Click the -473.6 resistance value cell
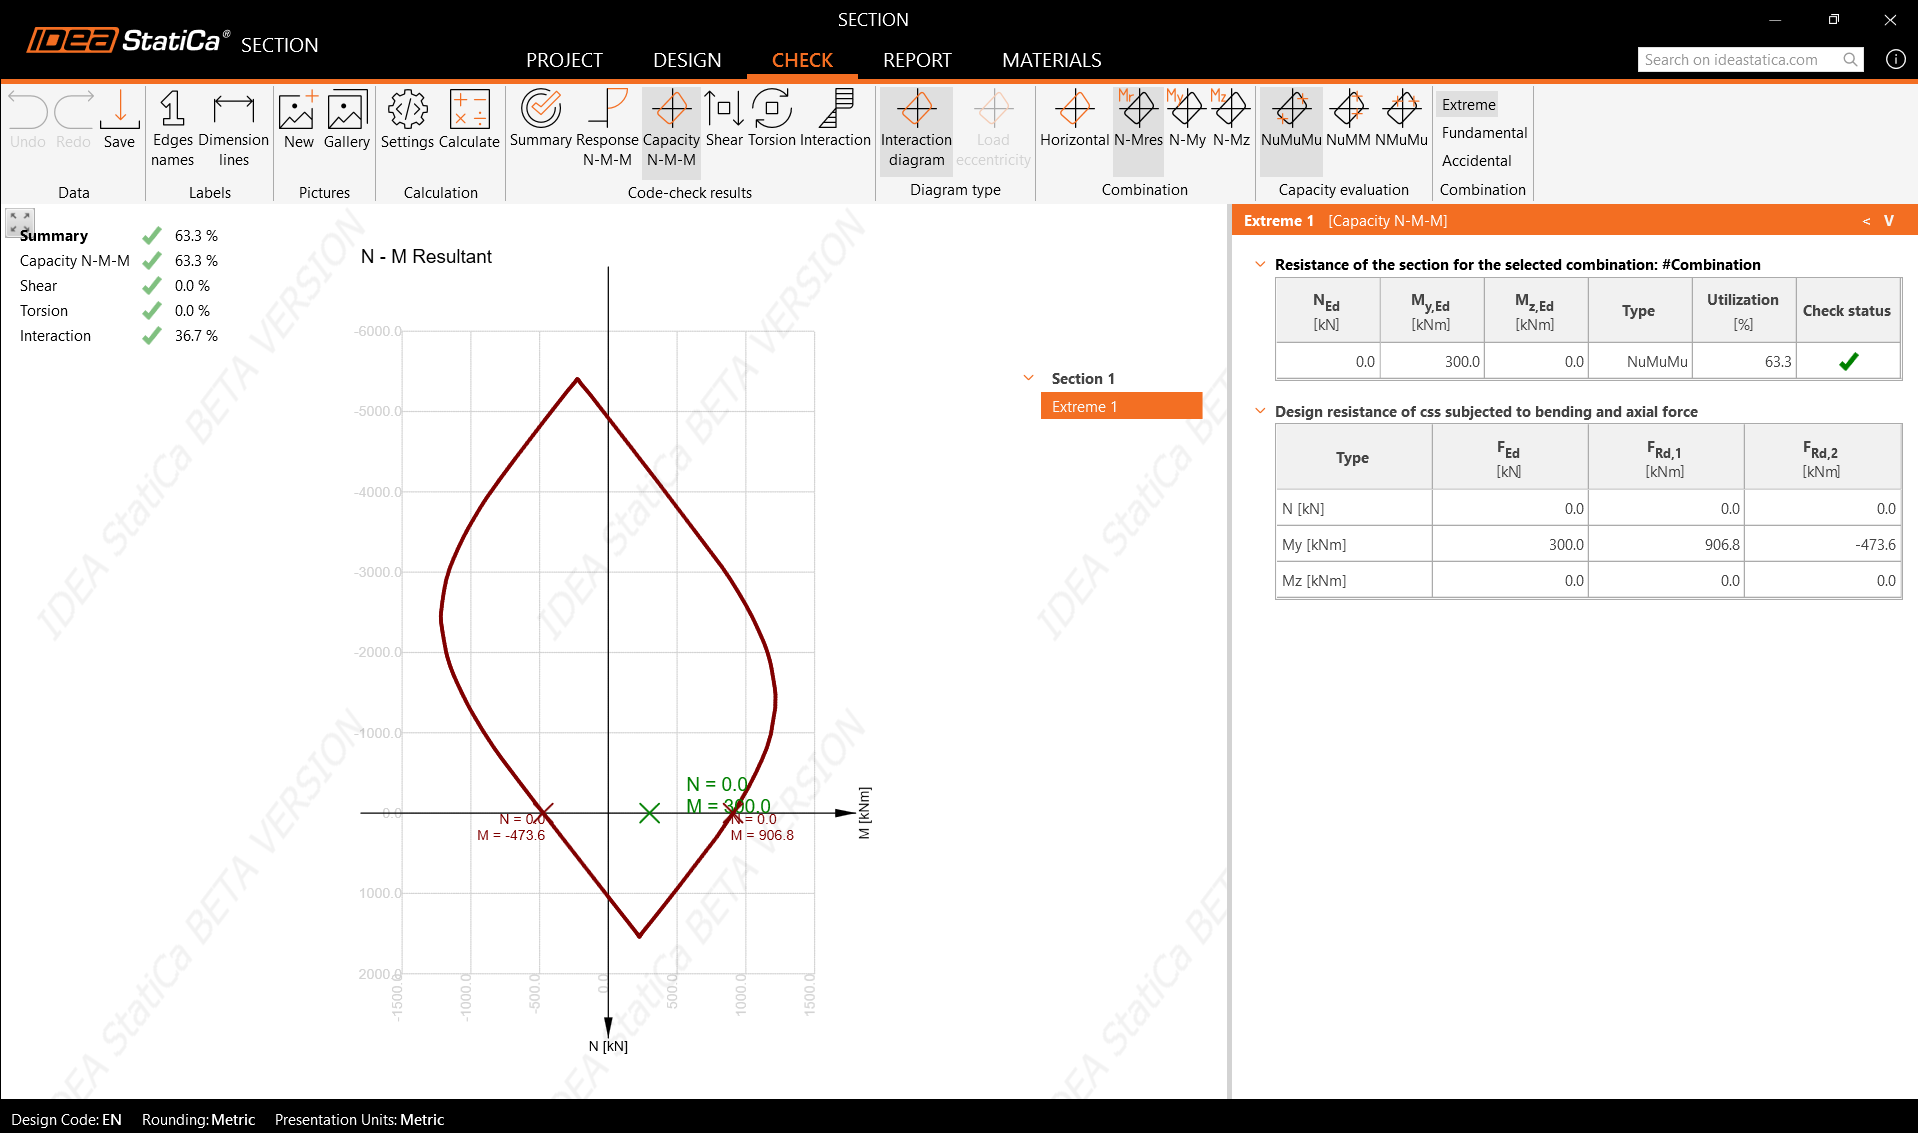The image size is (1918, 1133). [x=1823, y=544]
